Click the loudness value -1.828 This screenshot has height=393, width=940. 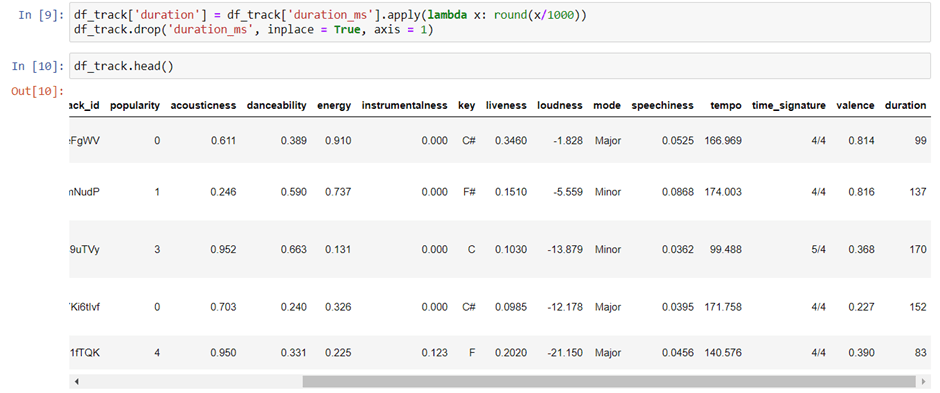567,141
